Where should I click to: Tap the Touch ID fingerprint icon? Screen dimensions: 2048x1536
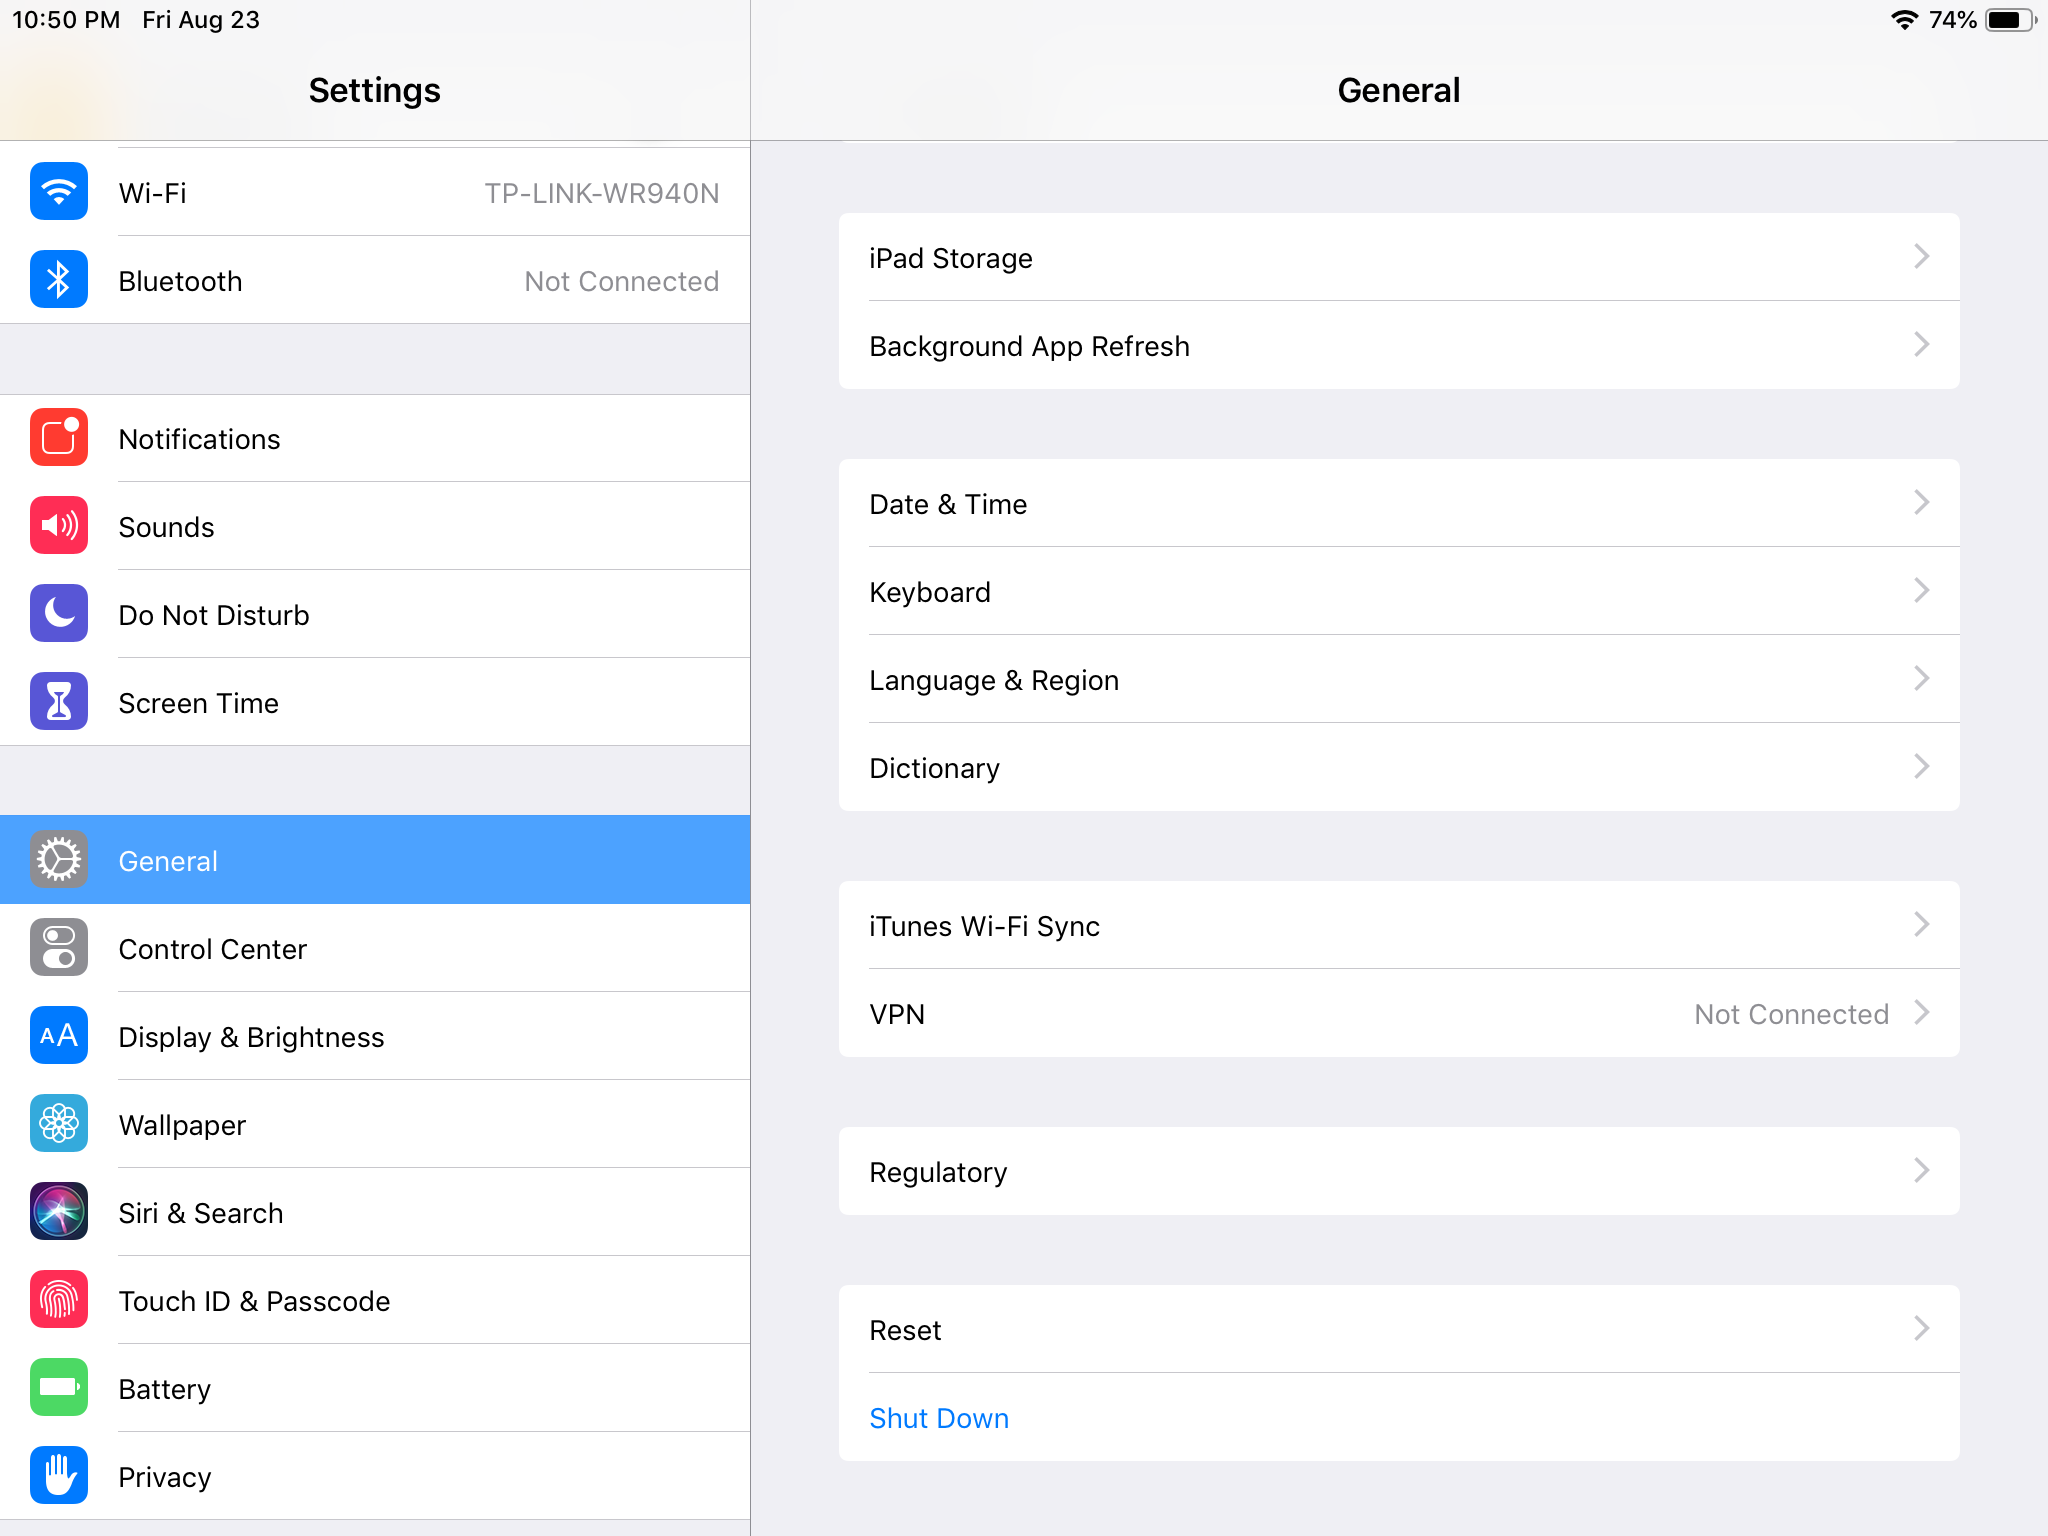[59, 1300]
